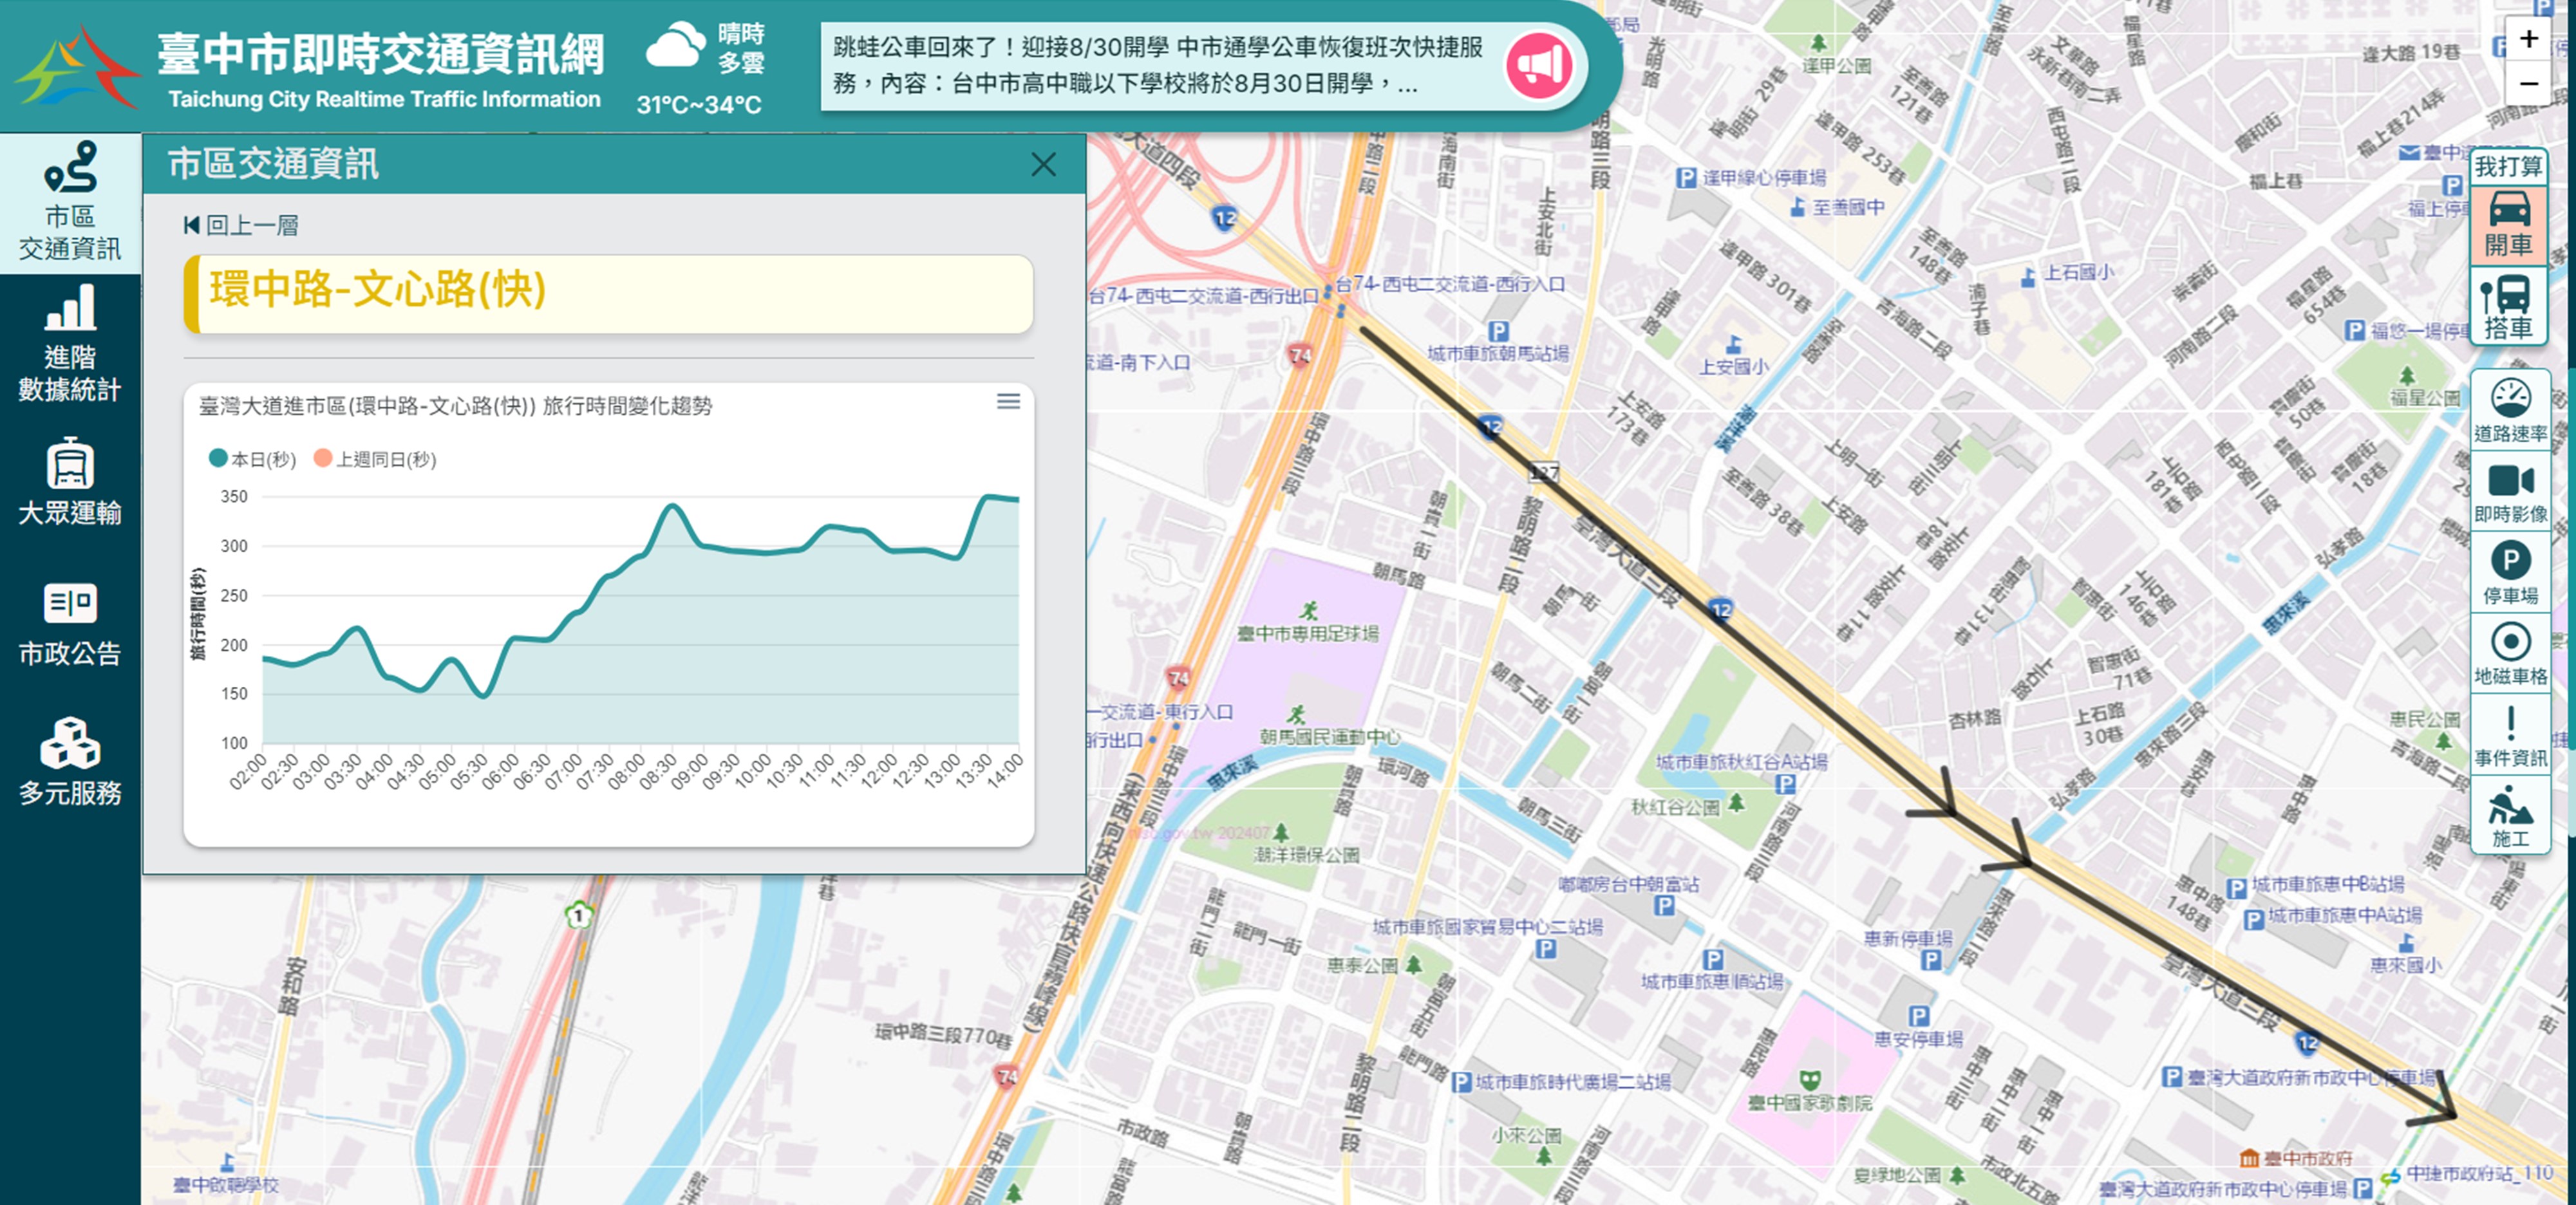Toggle the 道路速率 speed layer

click(x=2510, y=410)
